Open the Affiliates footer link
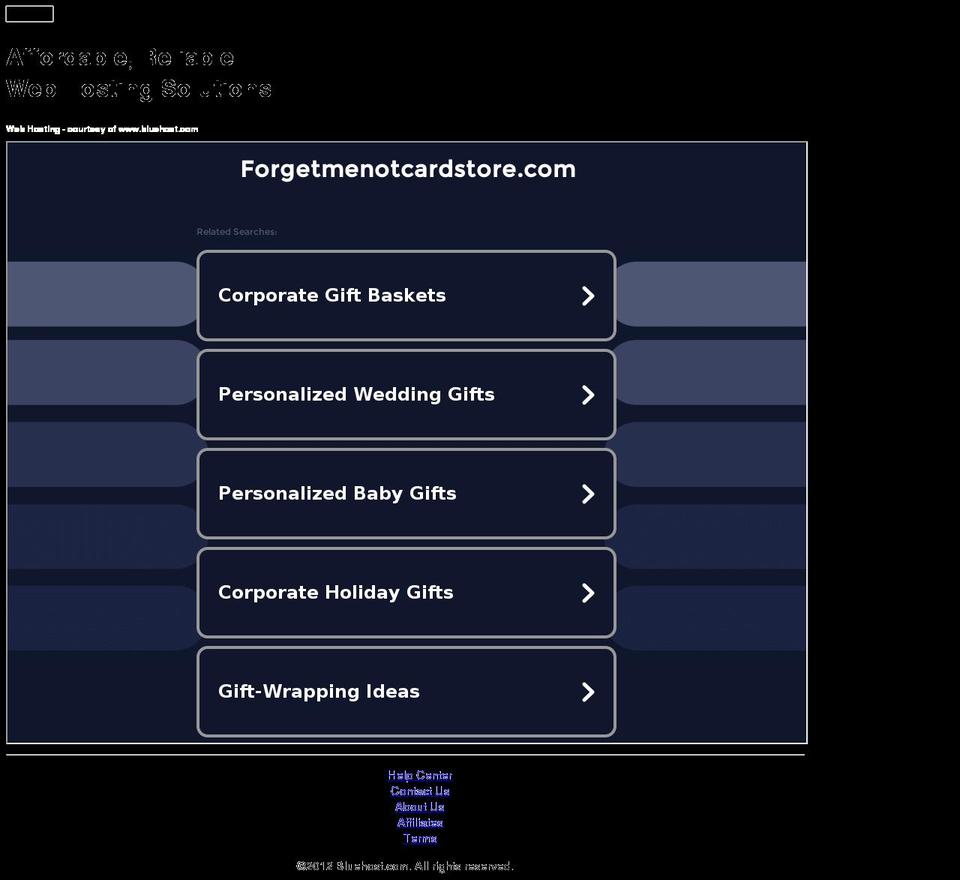This screenshot has width=960, height=880. [x=420, y=823]
